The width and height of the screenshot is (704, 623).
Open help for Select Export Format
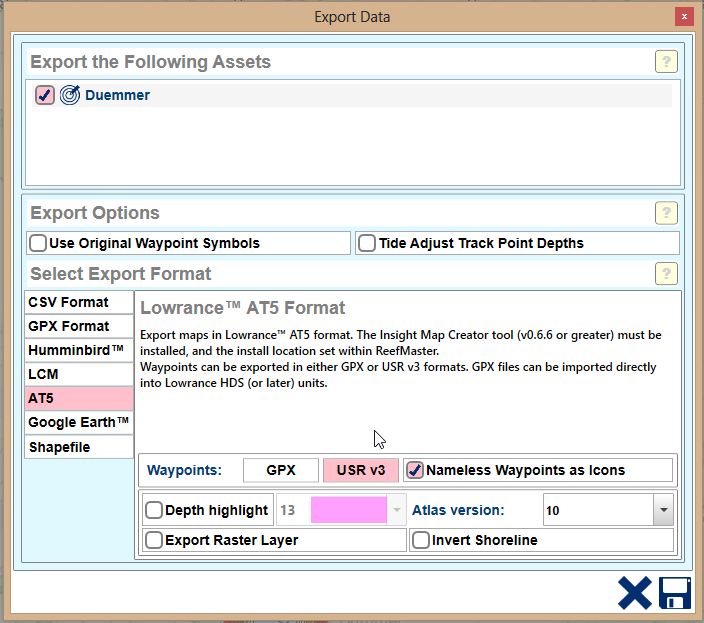point(666,274)
